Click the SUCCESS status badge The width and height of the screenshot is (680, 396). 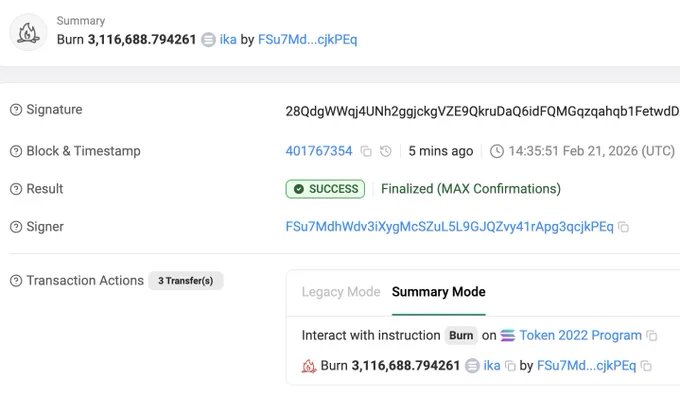pos(325,189)
